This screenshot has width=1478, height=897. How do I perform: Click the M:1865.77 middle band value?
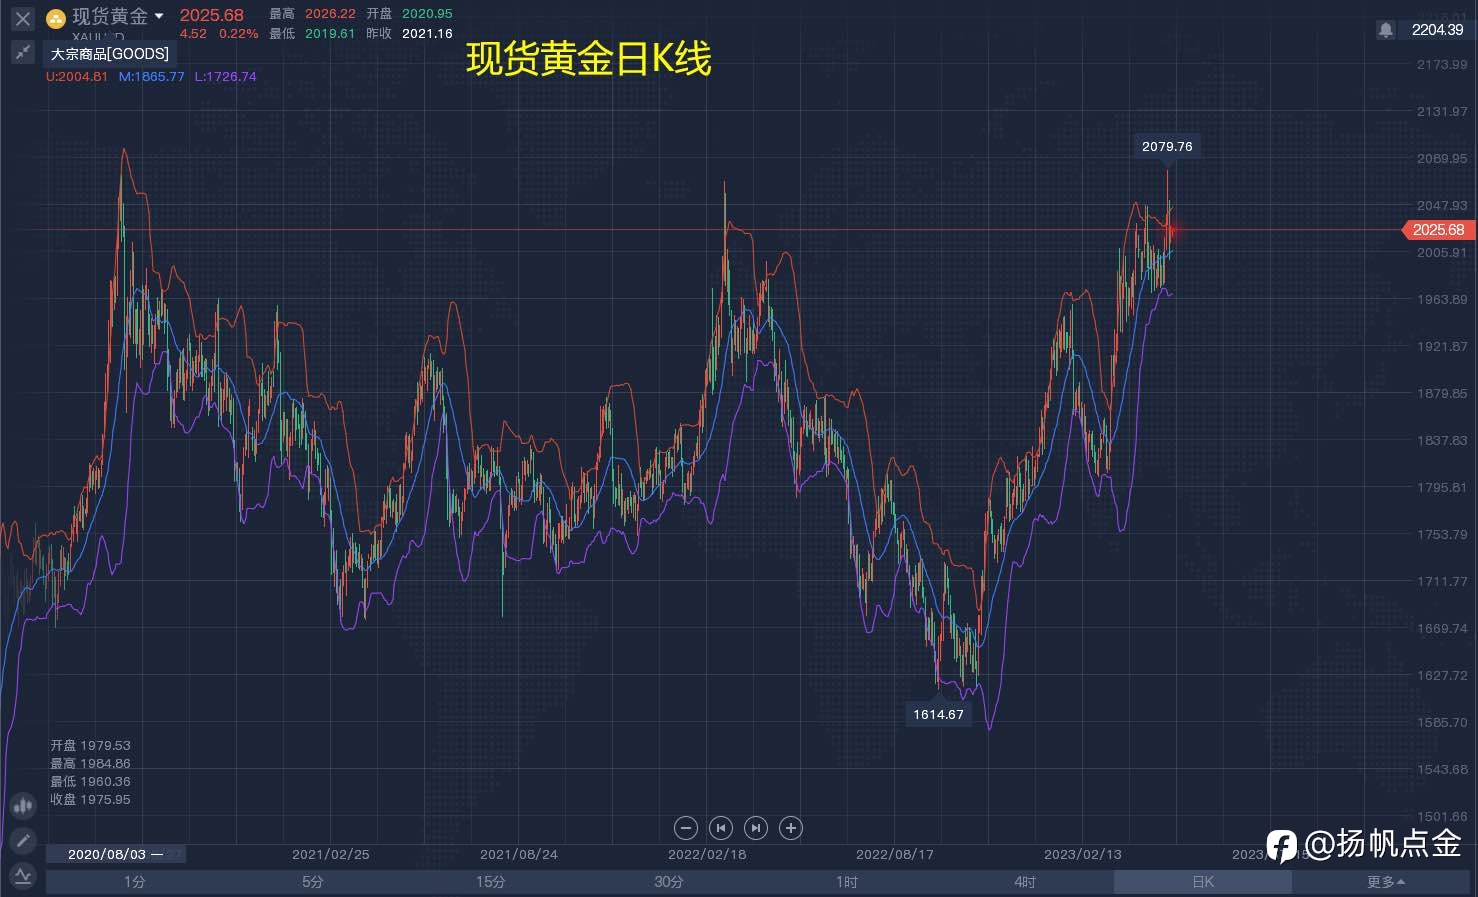click(x=151, y=77)
